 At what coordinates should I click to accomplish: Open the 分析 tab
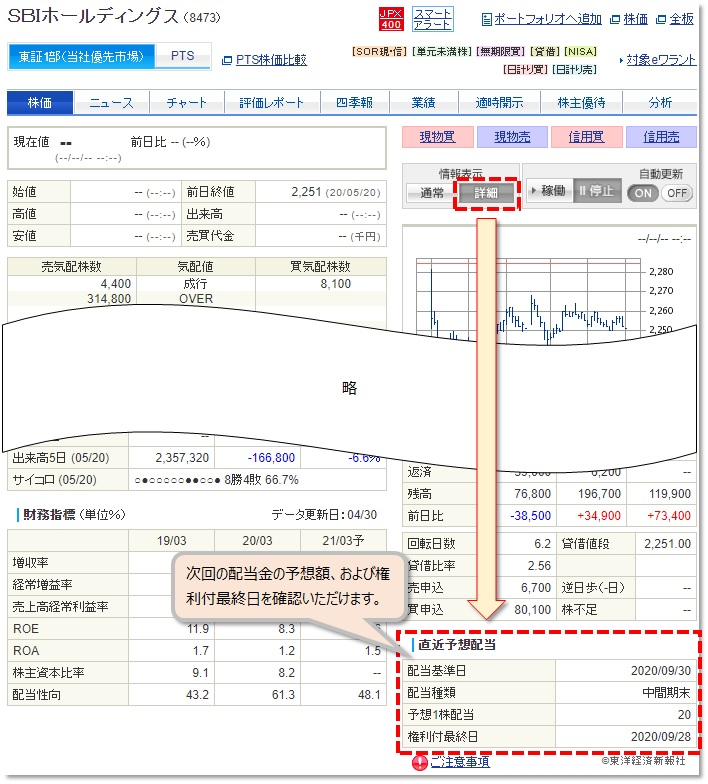[x=660, y=102]
